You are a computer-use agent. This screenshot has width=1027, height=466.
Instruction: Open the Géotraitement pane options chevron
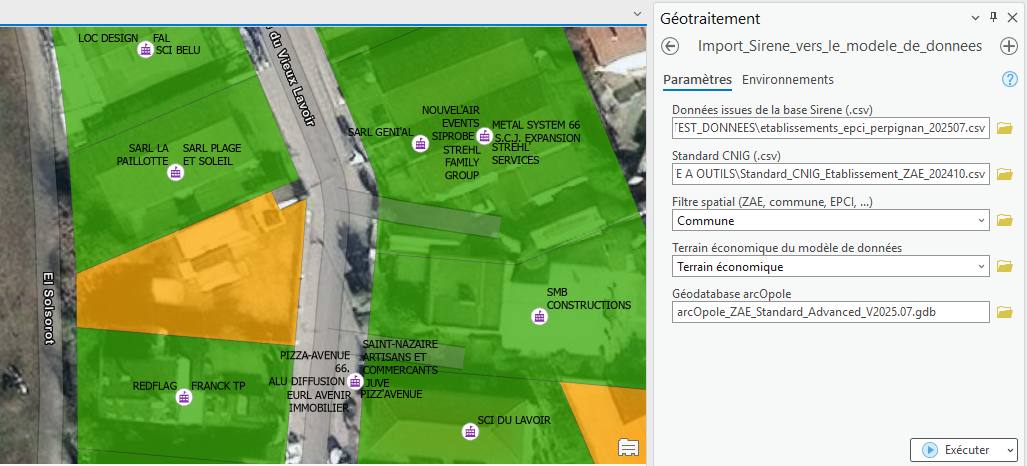[975, 18]
